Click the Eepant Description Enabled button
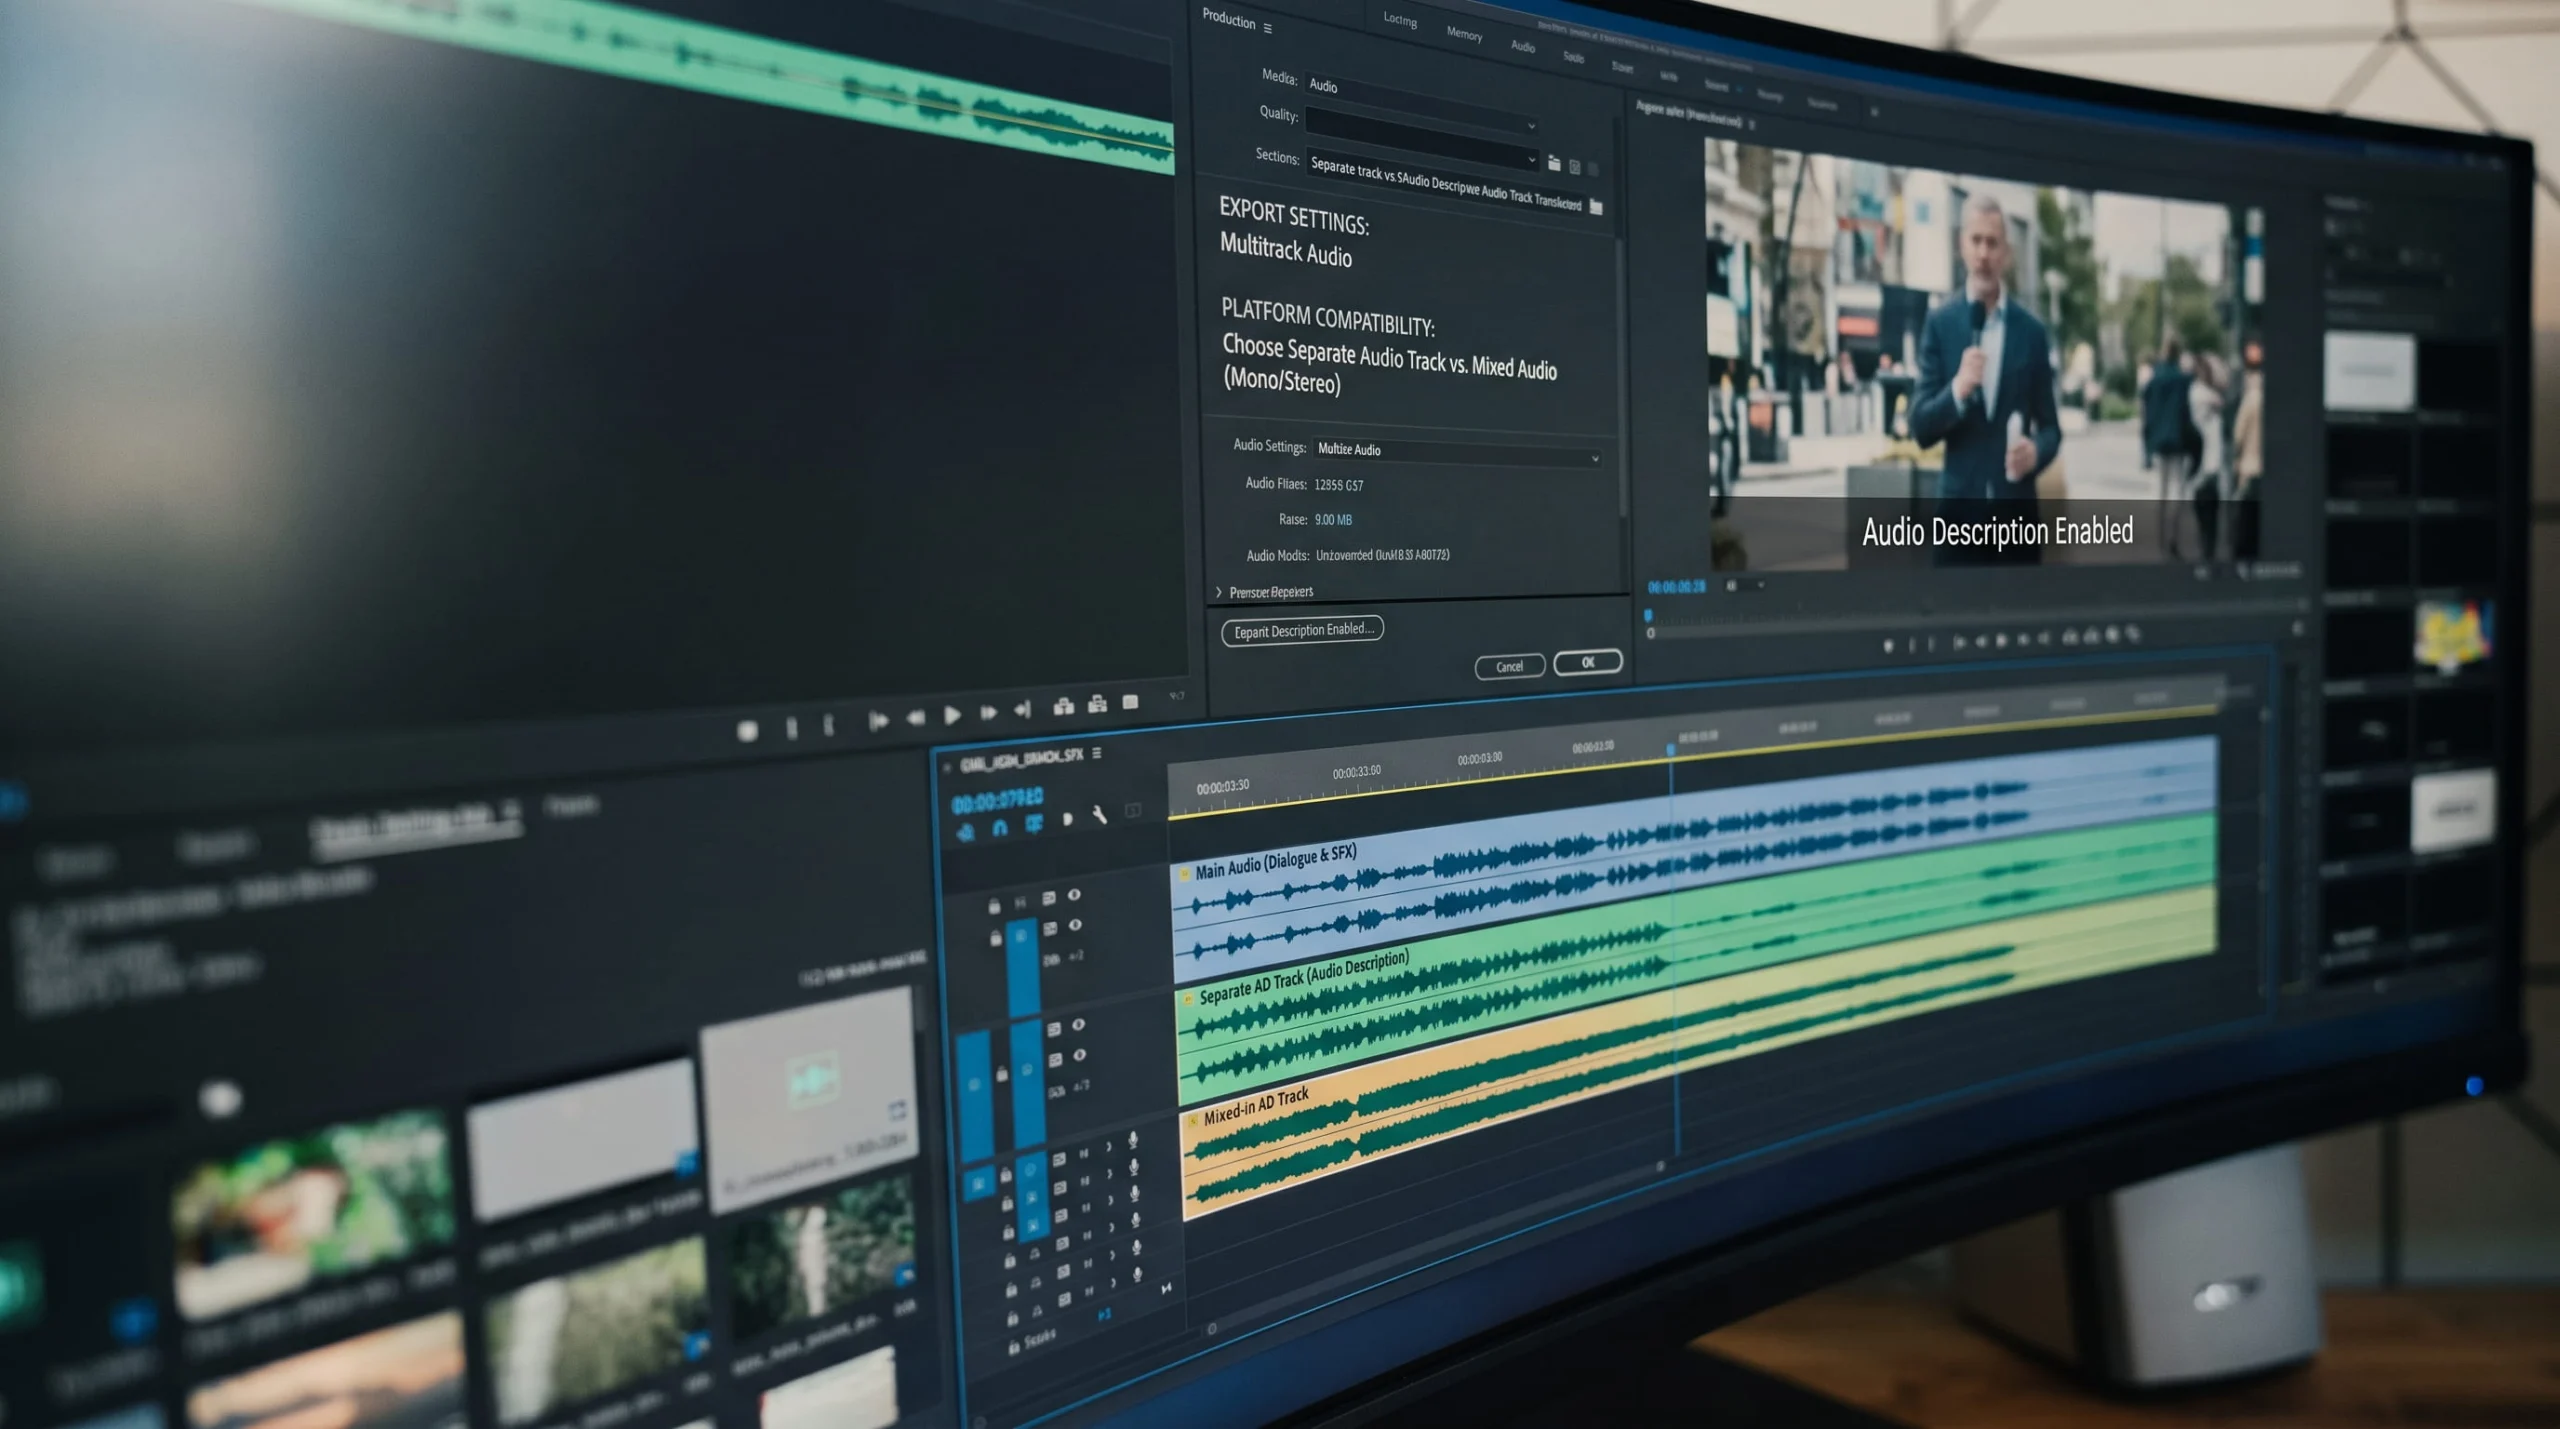The width and height of the screenshot is (2560, 1429). (x=1302, y=630)
